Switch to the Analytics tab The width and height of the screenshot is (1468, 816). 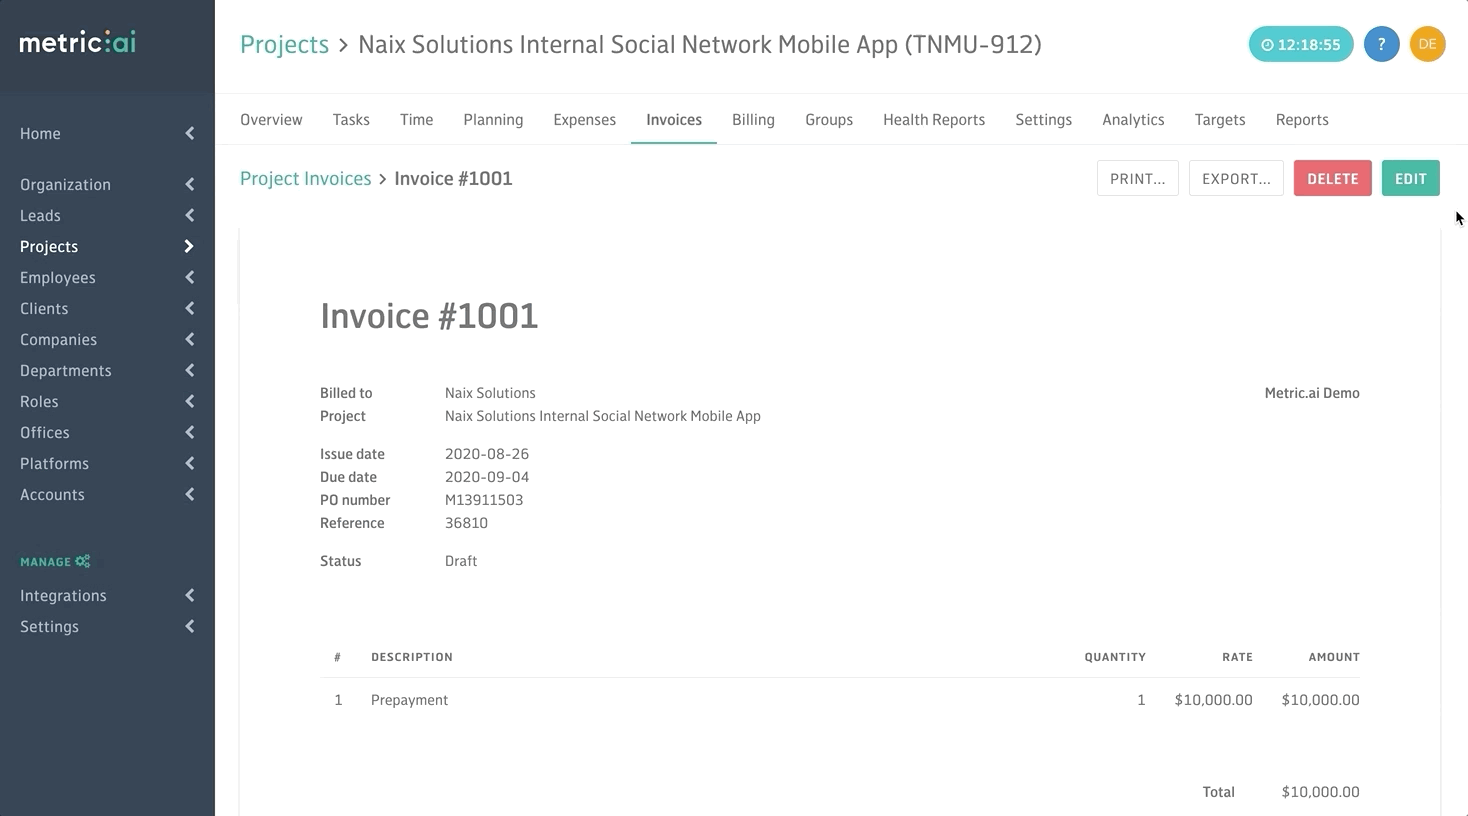pyautogui.click(x=1133, y=119)
